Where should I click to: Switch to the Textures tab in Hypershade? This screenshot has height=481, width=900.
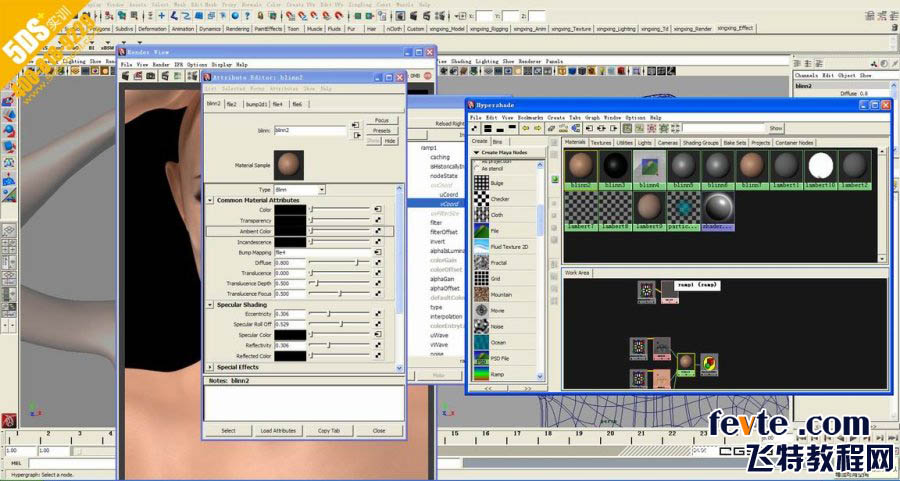[601, 142]
